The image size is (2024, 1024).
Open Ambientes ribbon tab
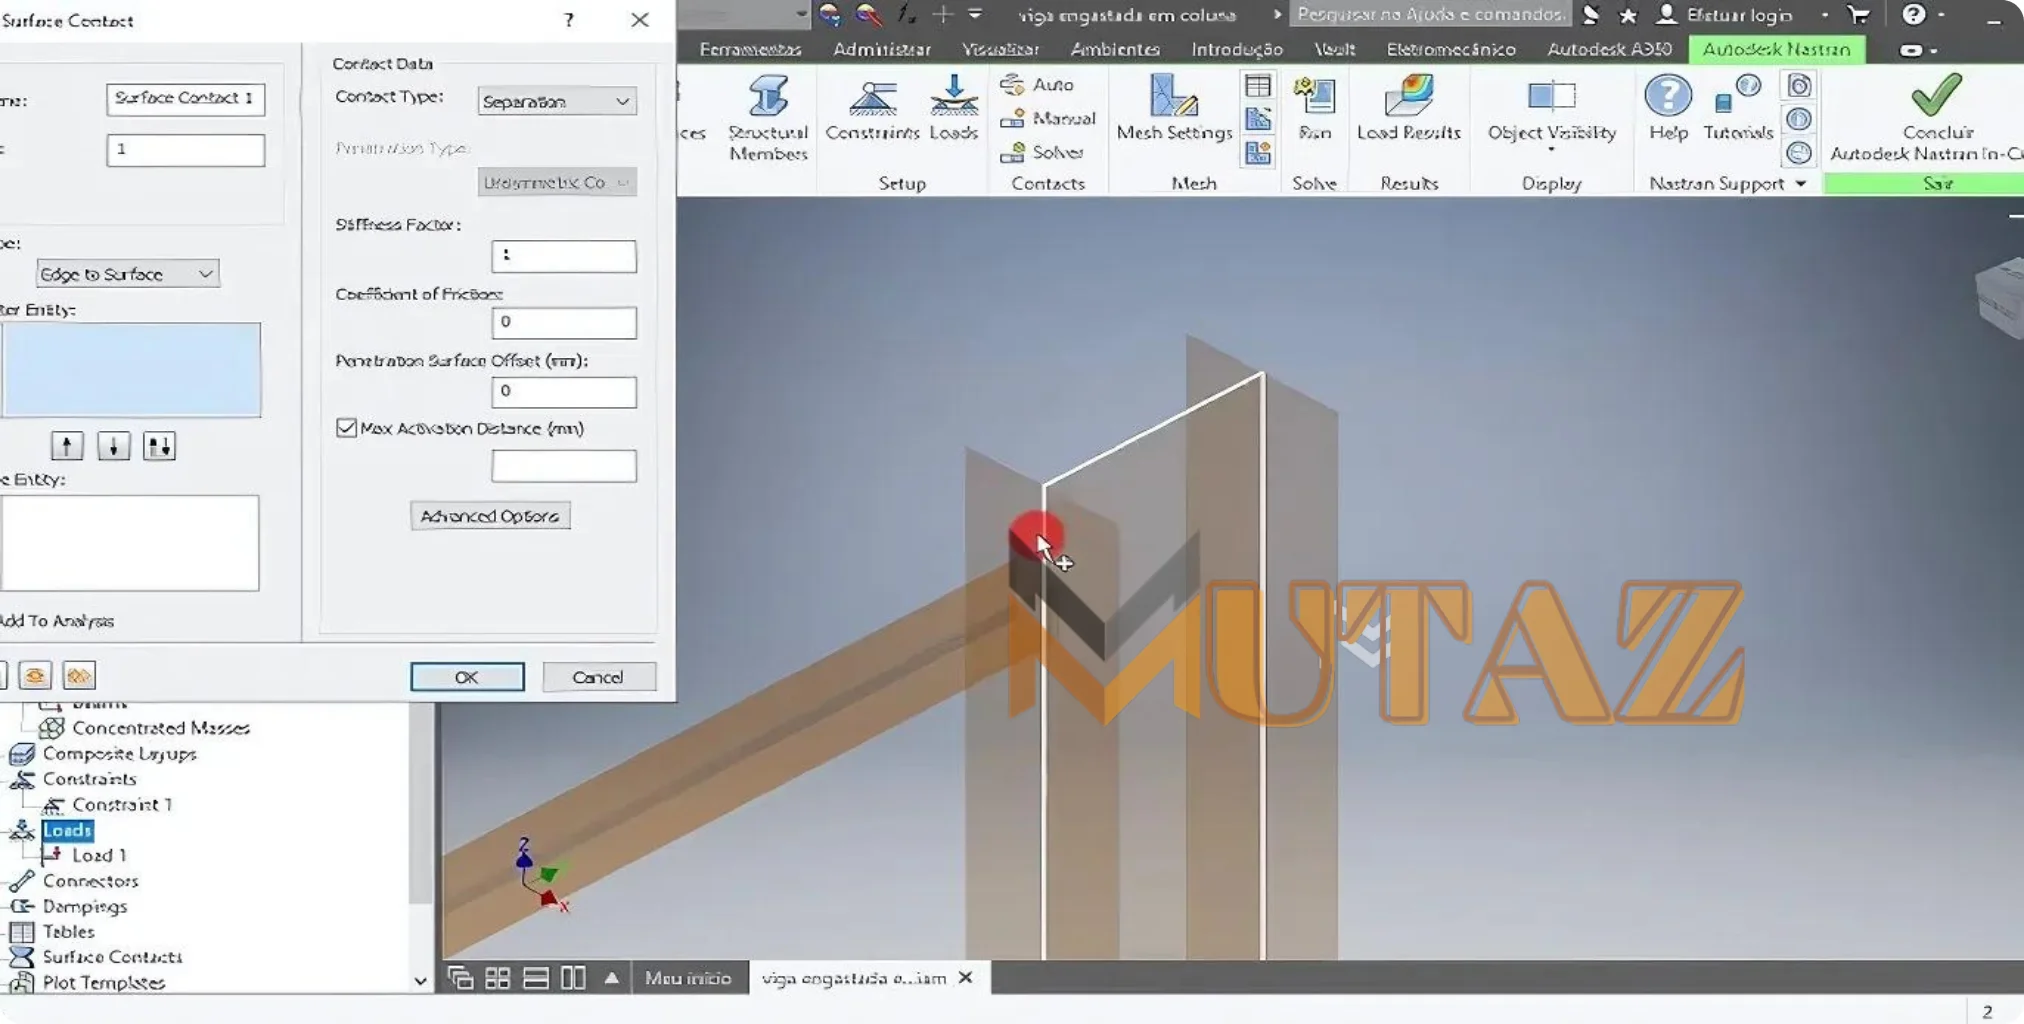[x=1115, y=49]
